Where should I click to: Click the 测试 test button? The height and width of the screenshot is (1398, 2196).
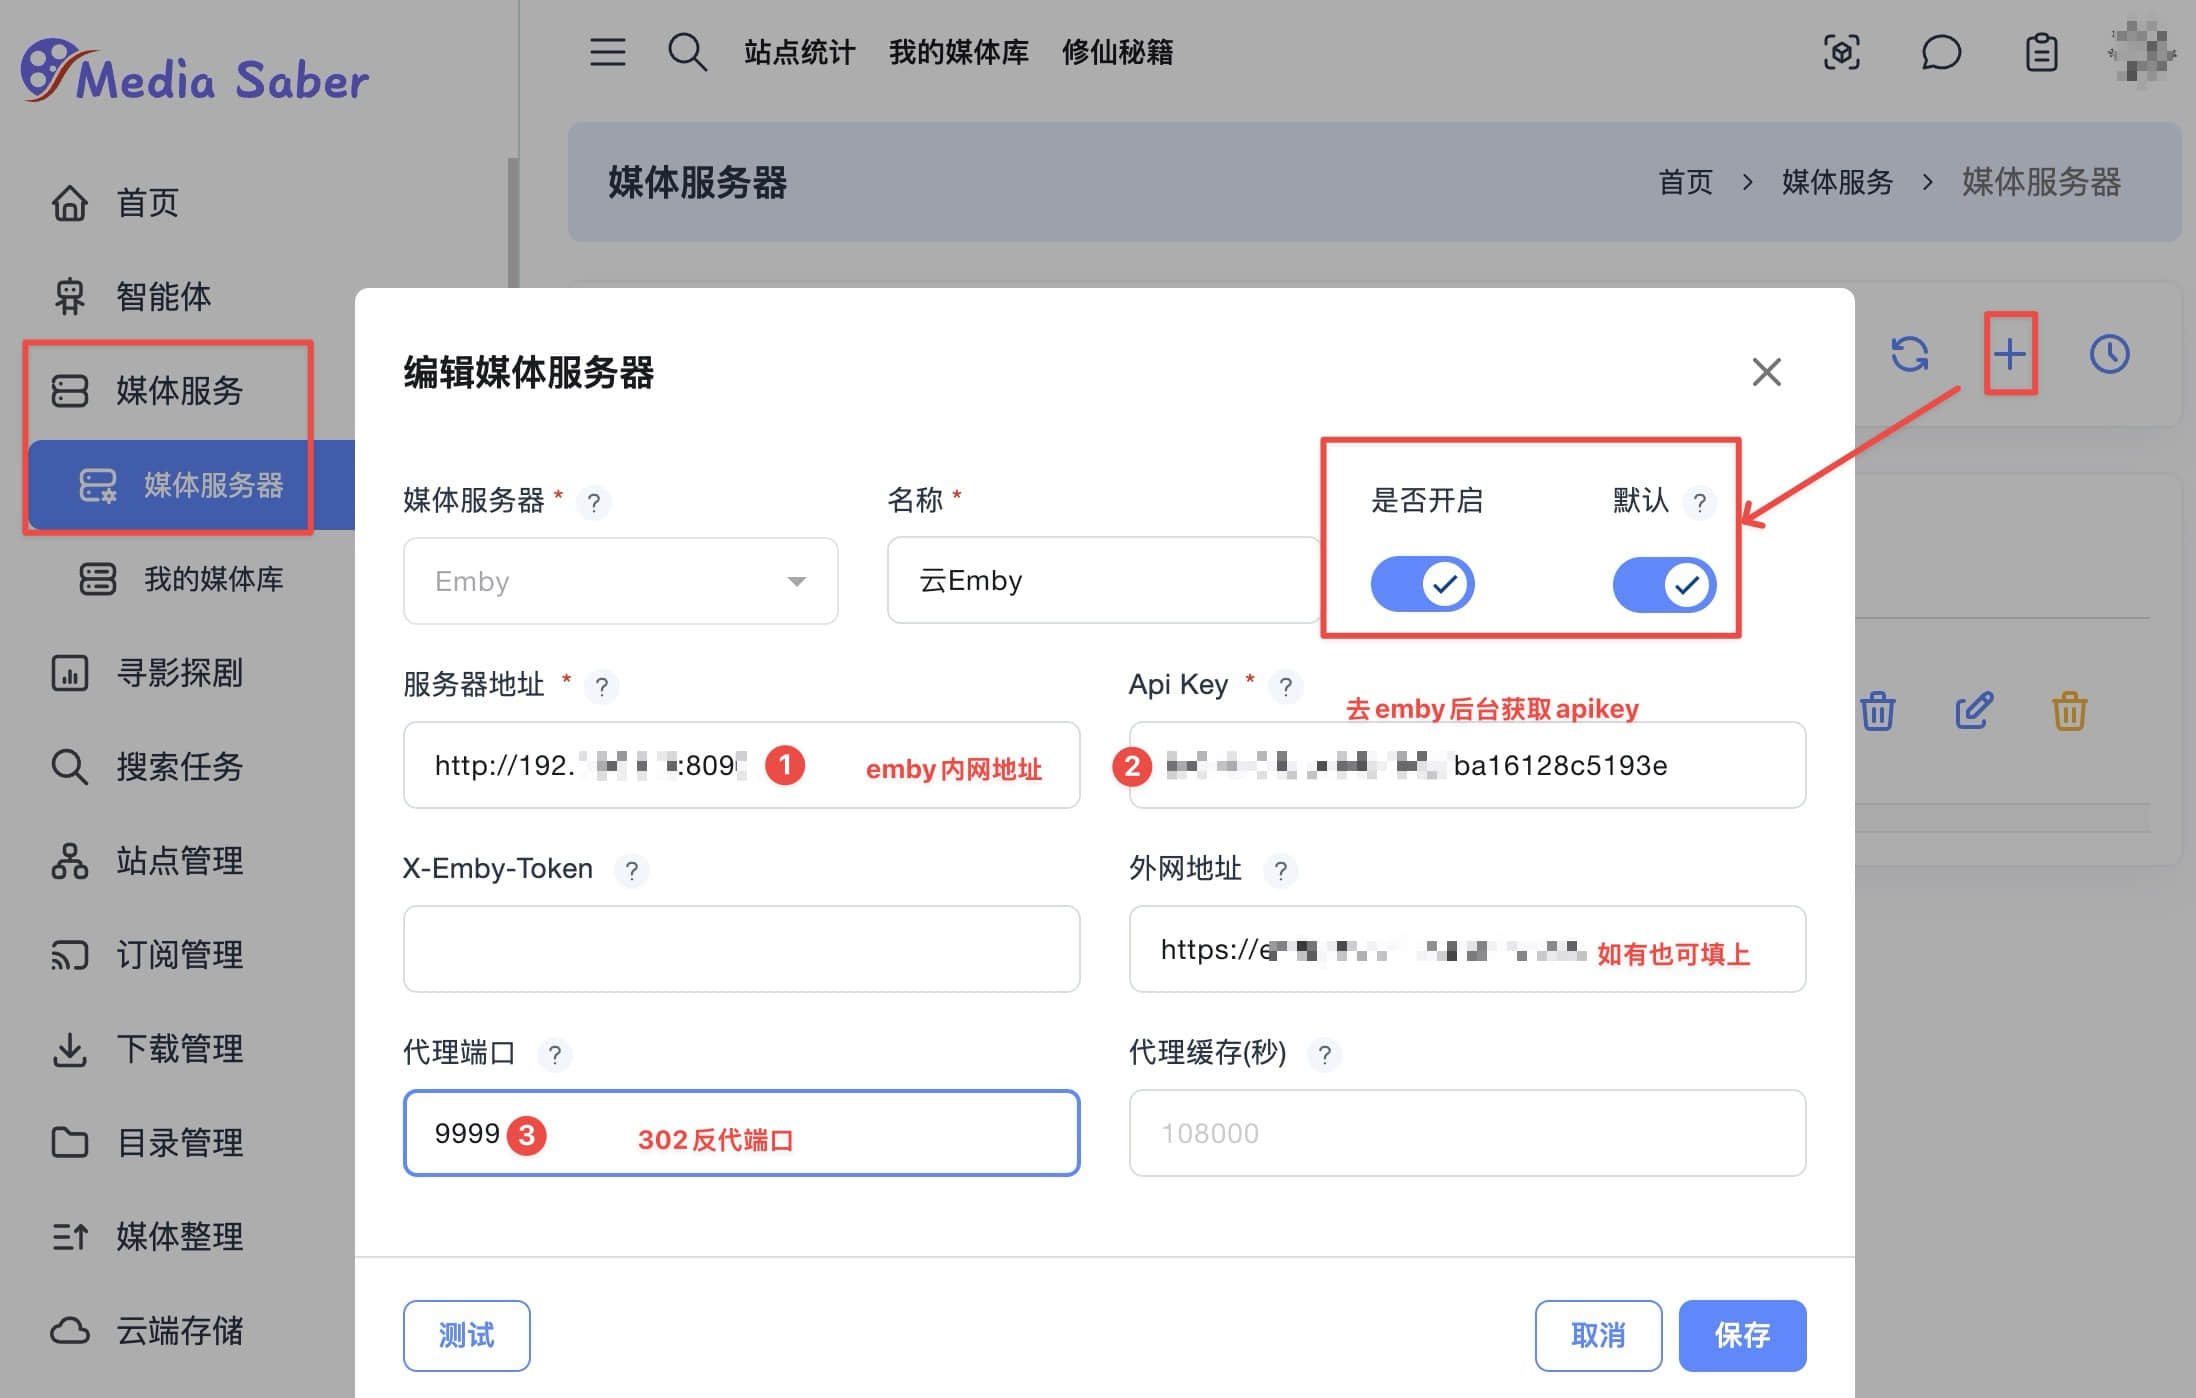point(466,1335)
